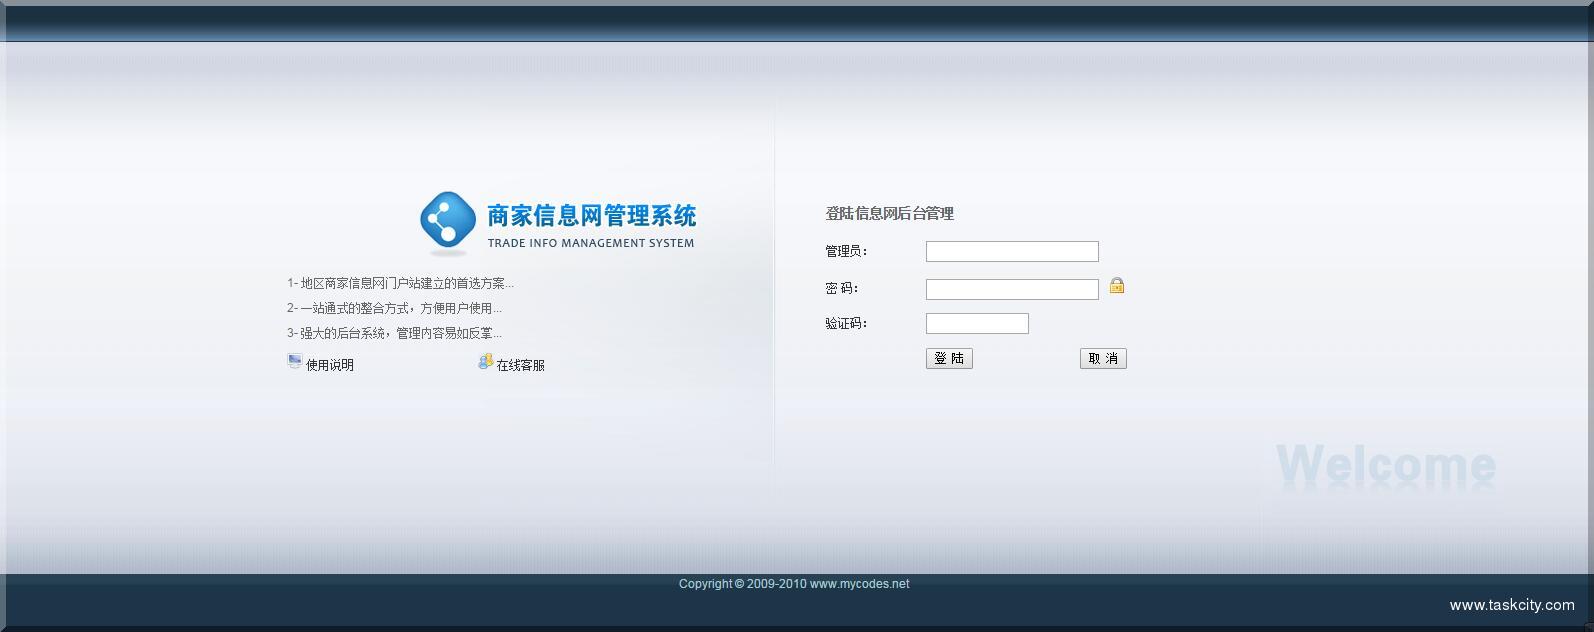Click the 登陆信息网后台管理 heading
Viewport: 1594px width, 632px height.
(x=889, y=214)
